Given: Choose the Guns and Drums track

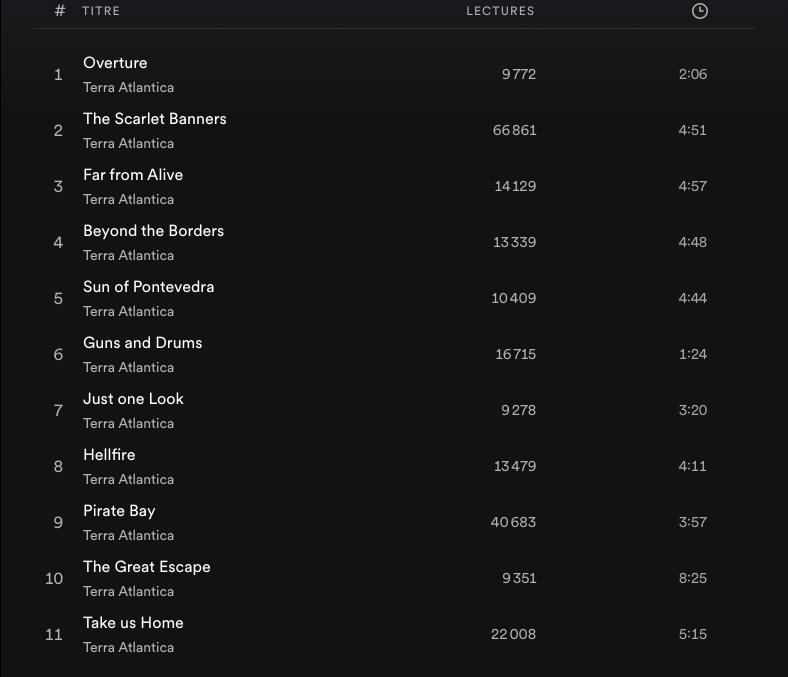Looking at the screenshot, I should pyautogui.click(x=142, y=343).
